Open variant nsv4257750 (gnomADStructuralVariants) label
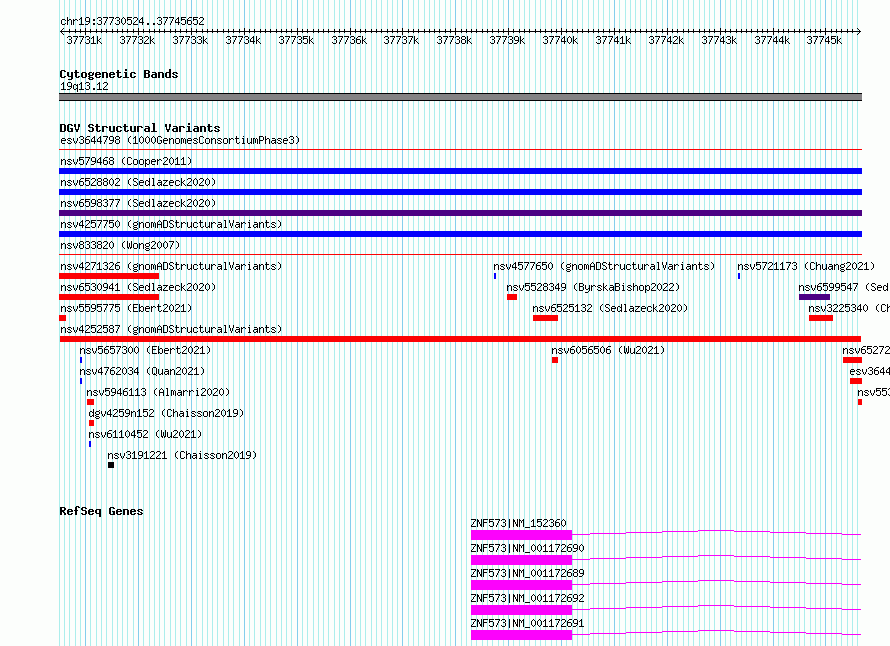This screenshot has height=646, width=890. click(171, 224)
